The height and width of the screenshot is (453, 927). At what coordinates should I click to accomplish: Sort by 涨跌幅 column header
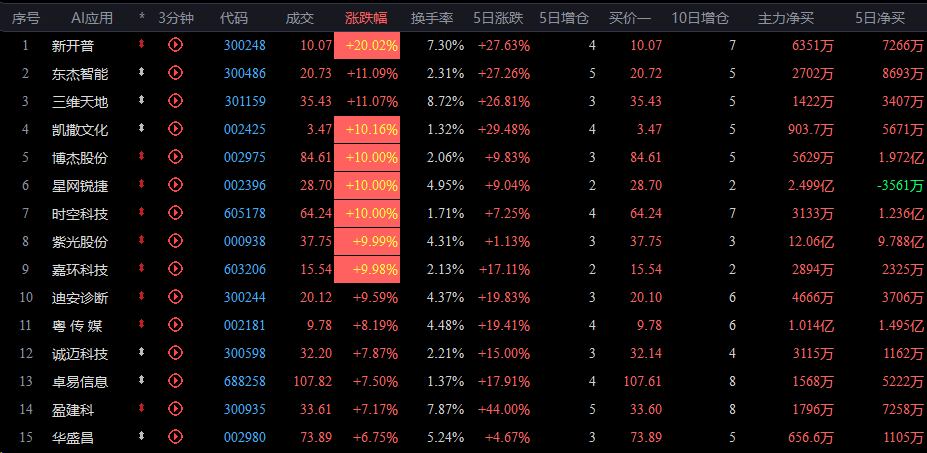coord(366,18)
